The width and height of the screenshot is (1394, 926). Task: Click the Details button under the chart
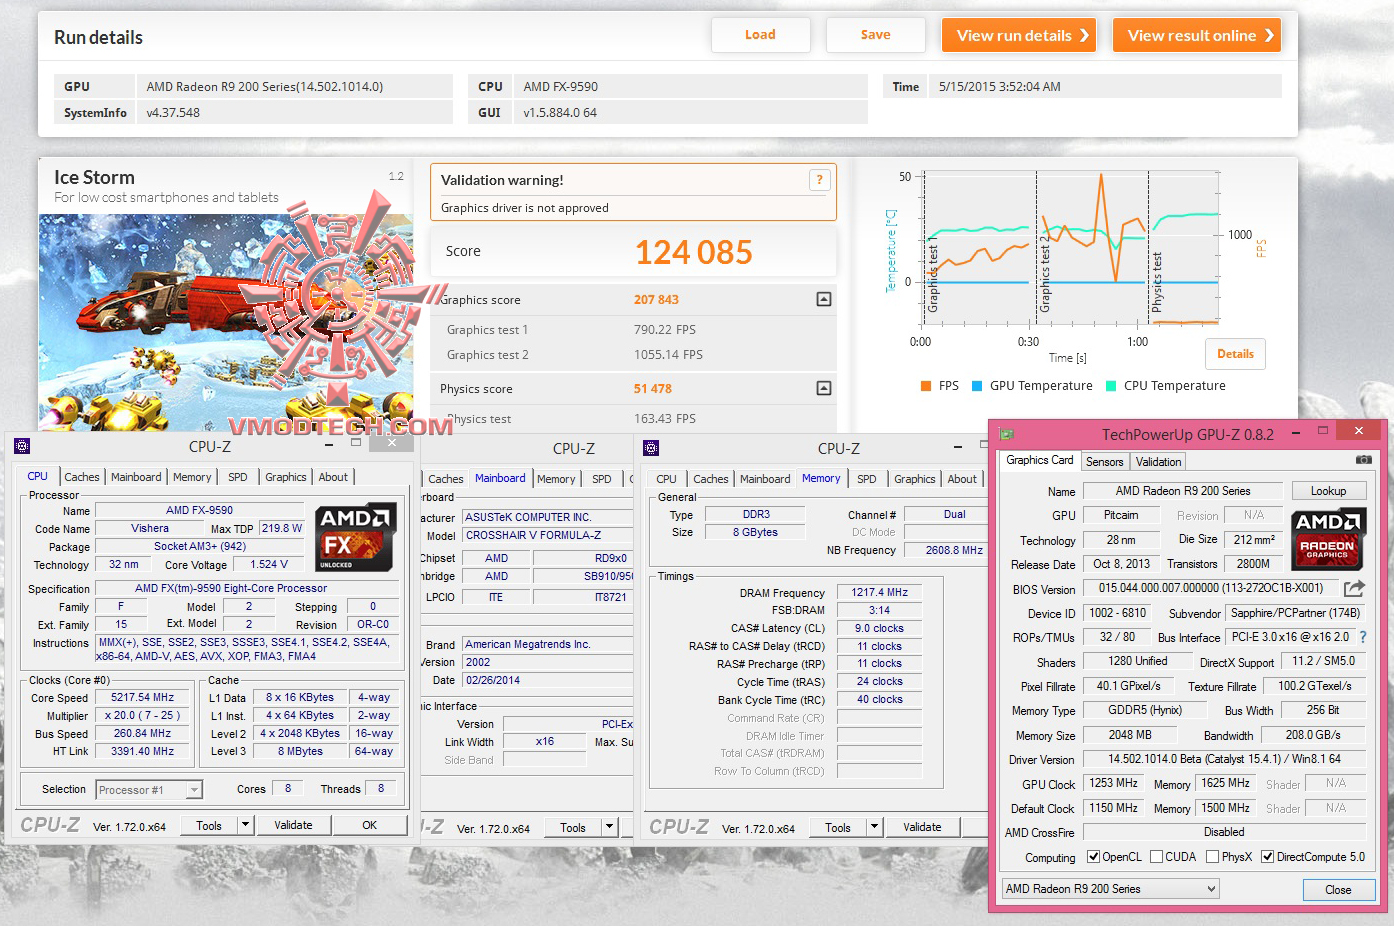pos(1235,354)
